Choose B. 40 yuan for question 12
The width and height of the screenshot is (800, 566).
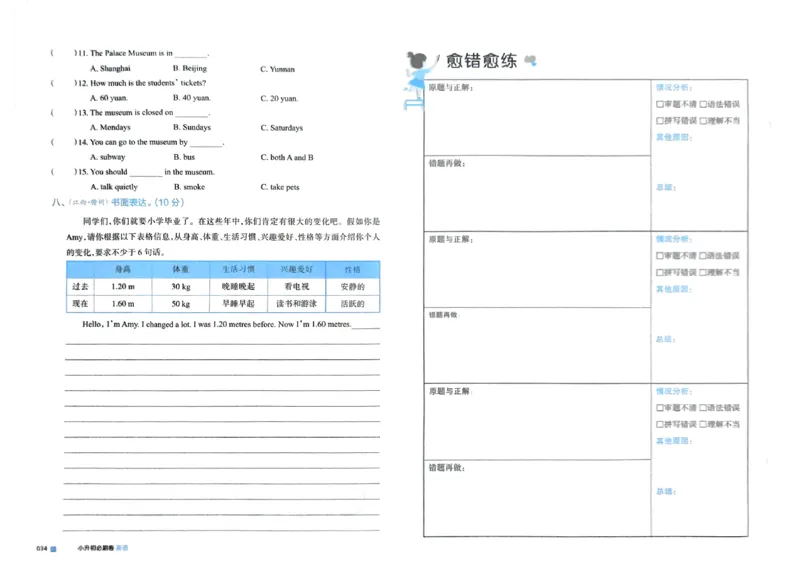click(192, 98)
